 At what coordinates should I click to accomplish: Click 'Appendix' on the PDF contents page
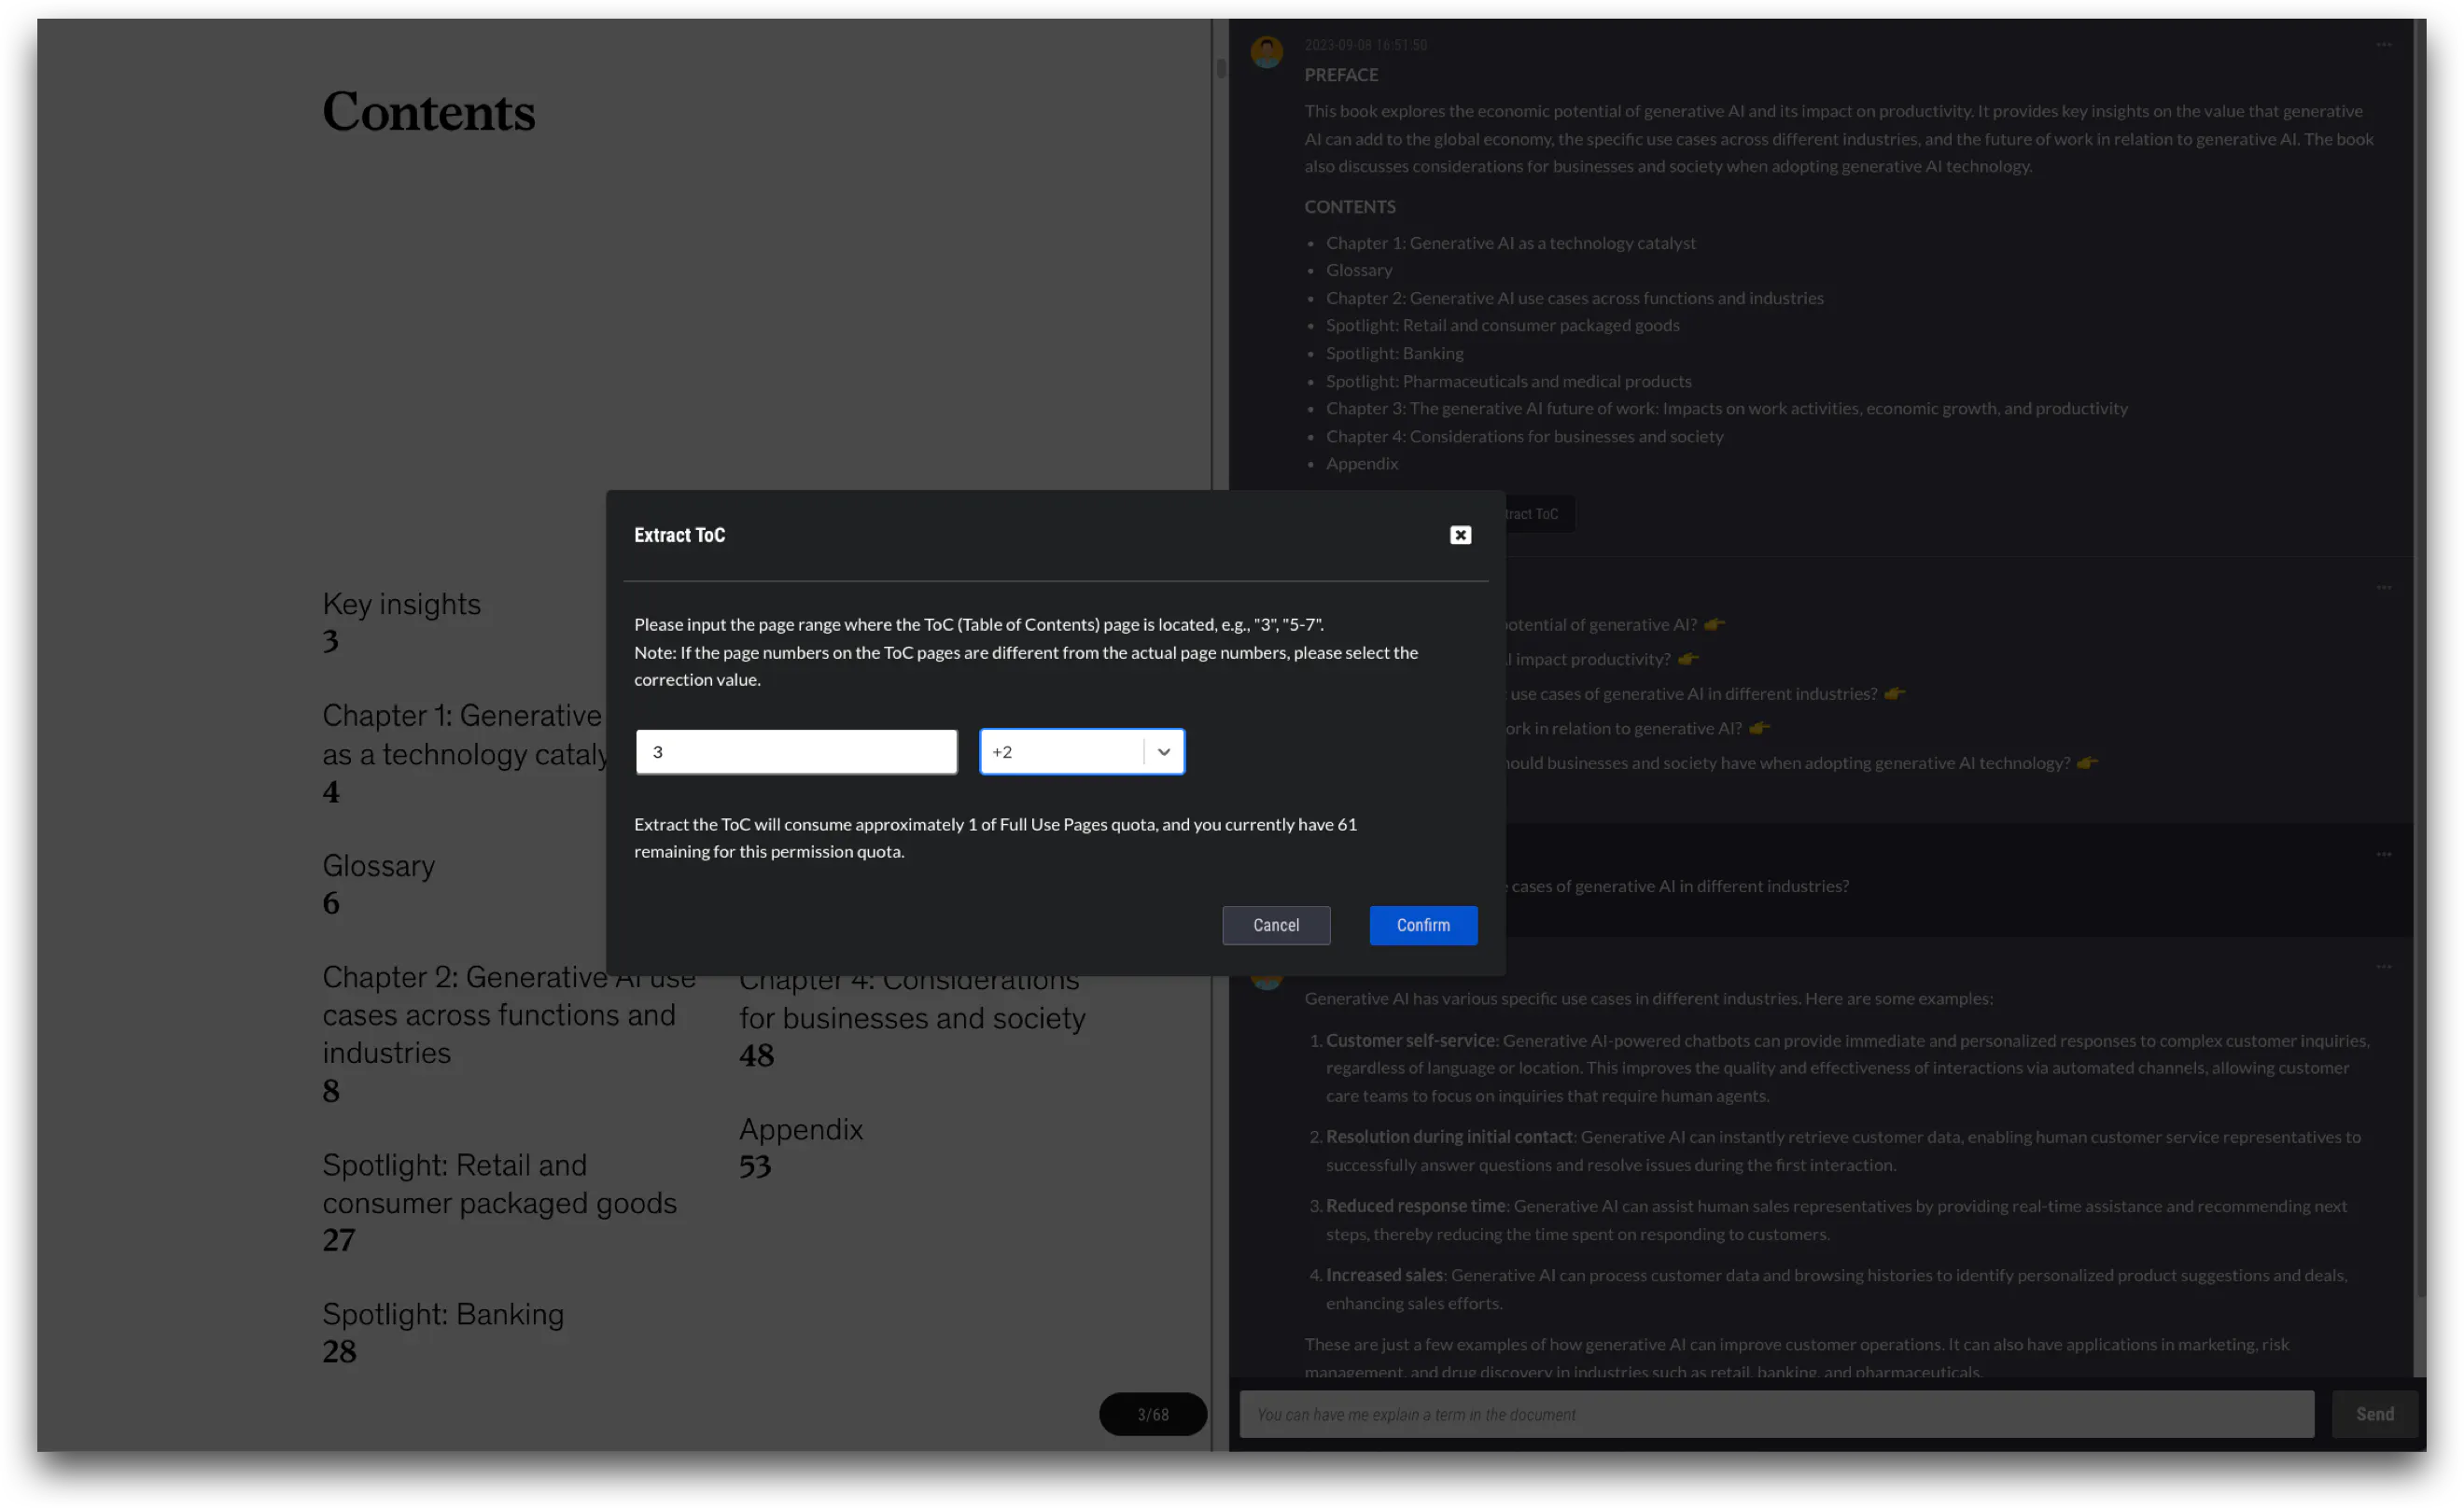pyautogui.click(x=801, y=1129)
